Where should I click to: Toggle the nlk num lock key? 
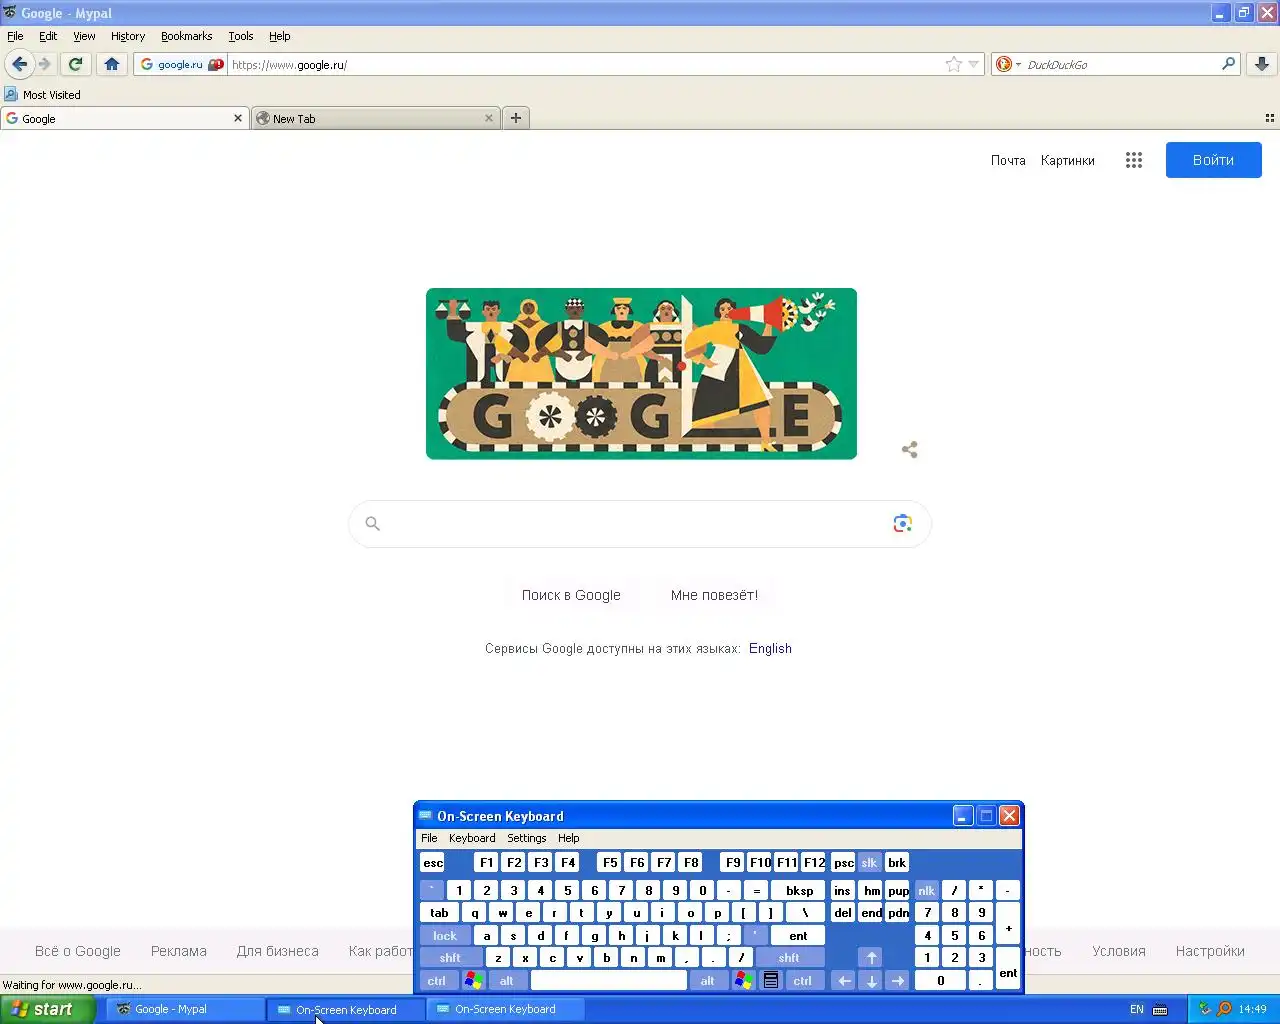927,891
